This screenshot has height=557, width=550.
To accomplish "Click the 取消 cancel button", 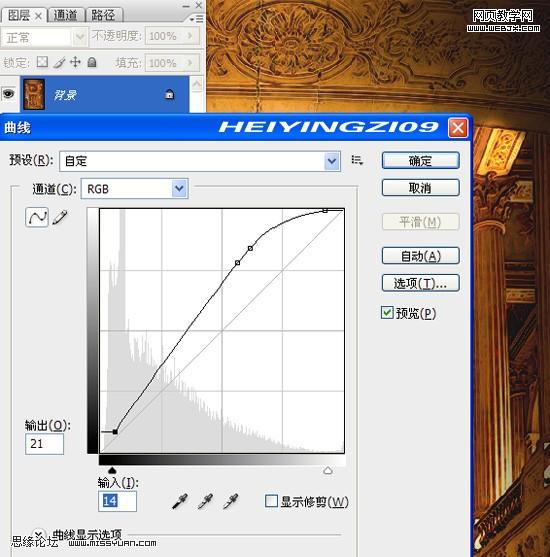I will pos(421,188).
